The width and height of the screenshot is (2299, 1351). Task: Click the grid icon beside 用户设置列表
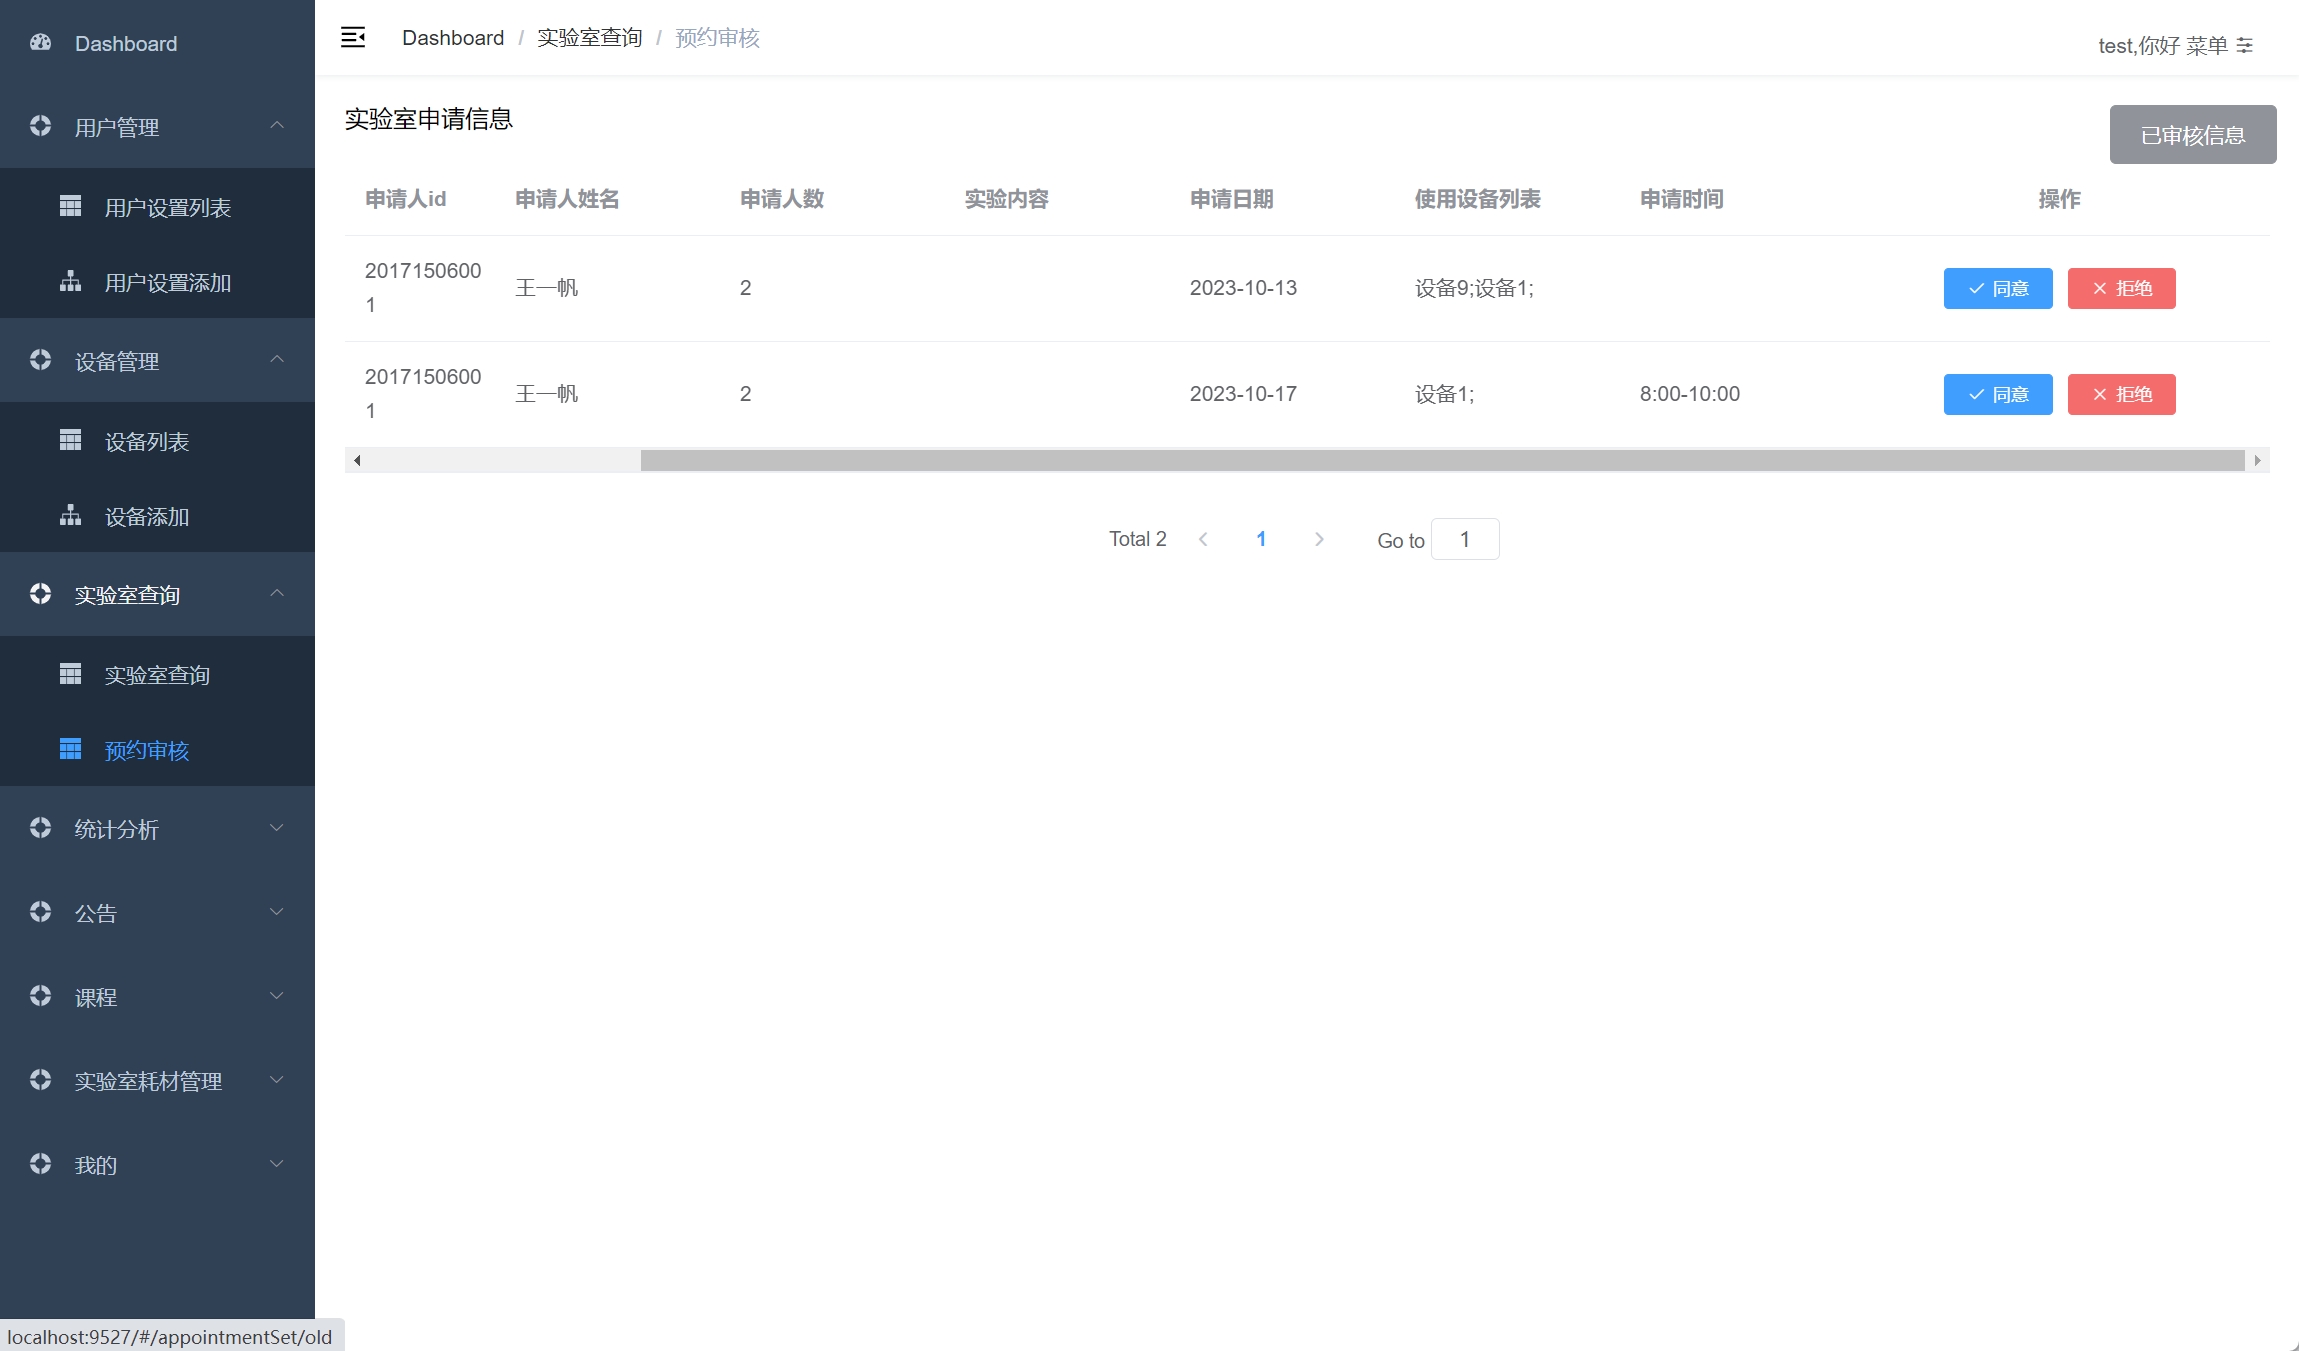click(x=70, y=207)
